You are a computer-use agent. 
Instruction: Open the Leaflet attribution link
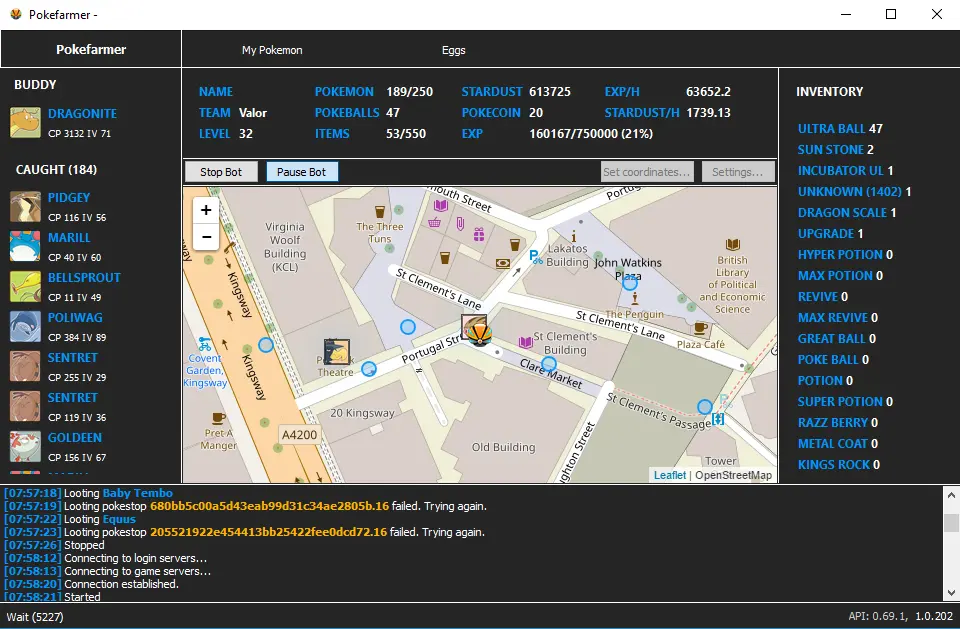(x=670, y=475)
